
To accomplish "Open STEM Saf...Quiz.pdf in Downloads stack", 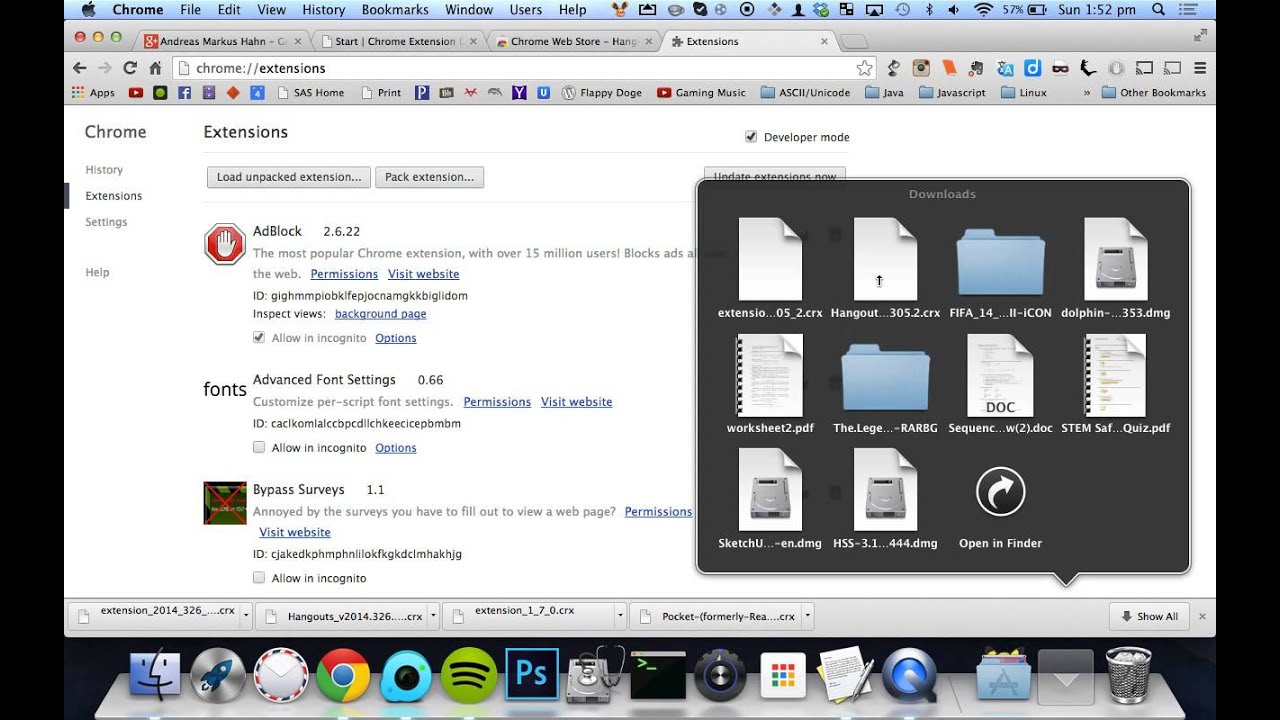I will coord(1115,384).
